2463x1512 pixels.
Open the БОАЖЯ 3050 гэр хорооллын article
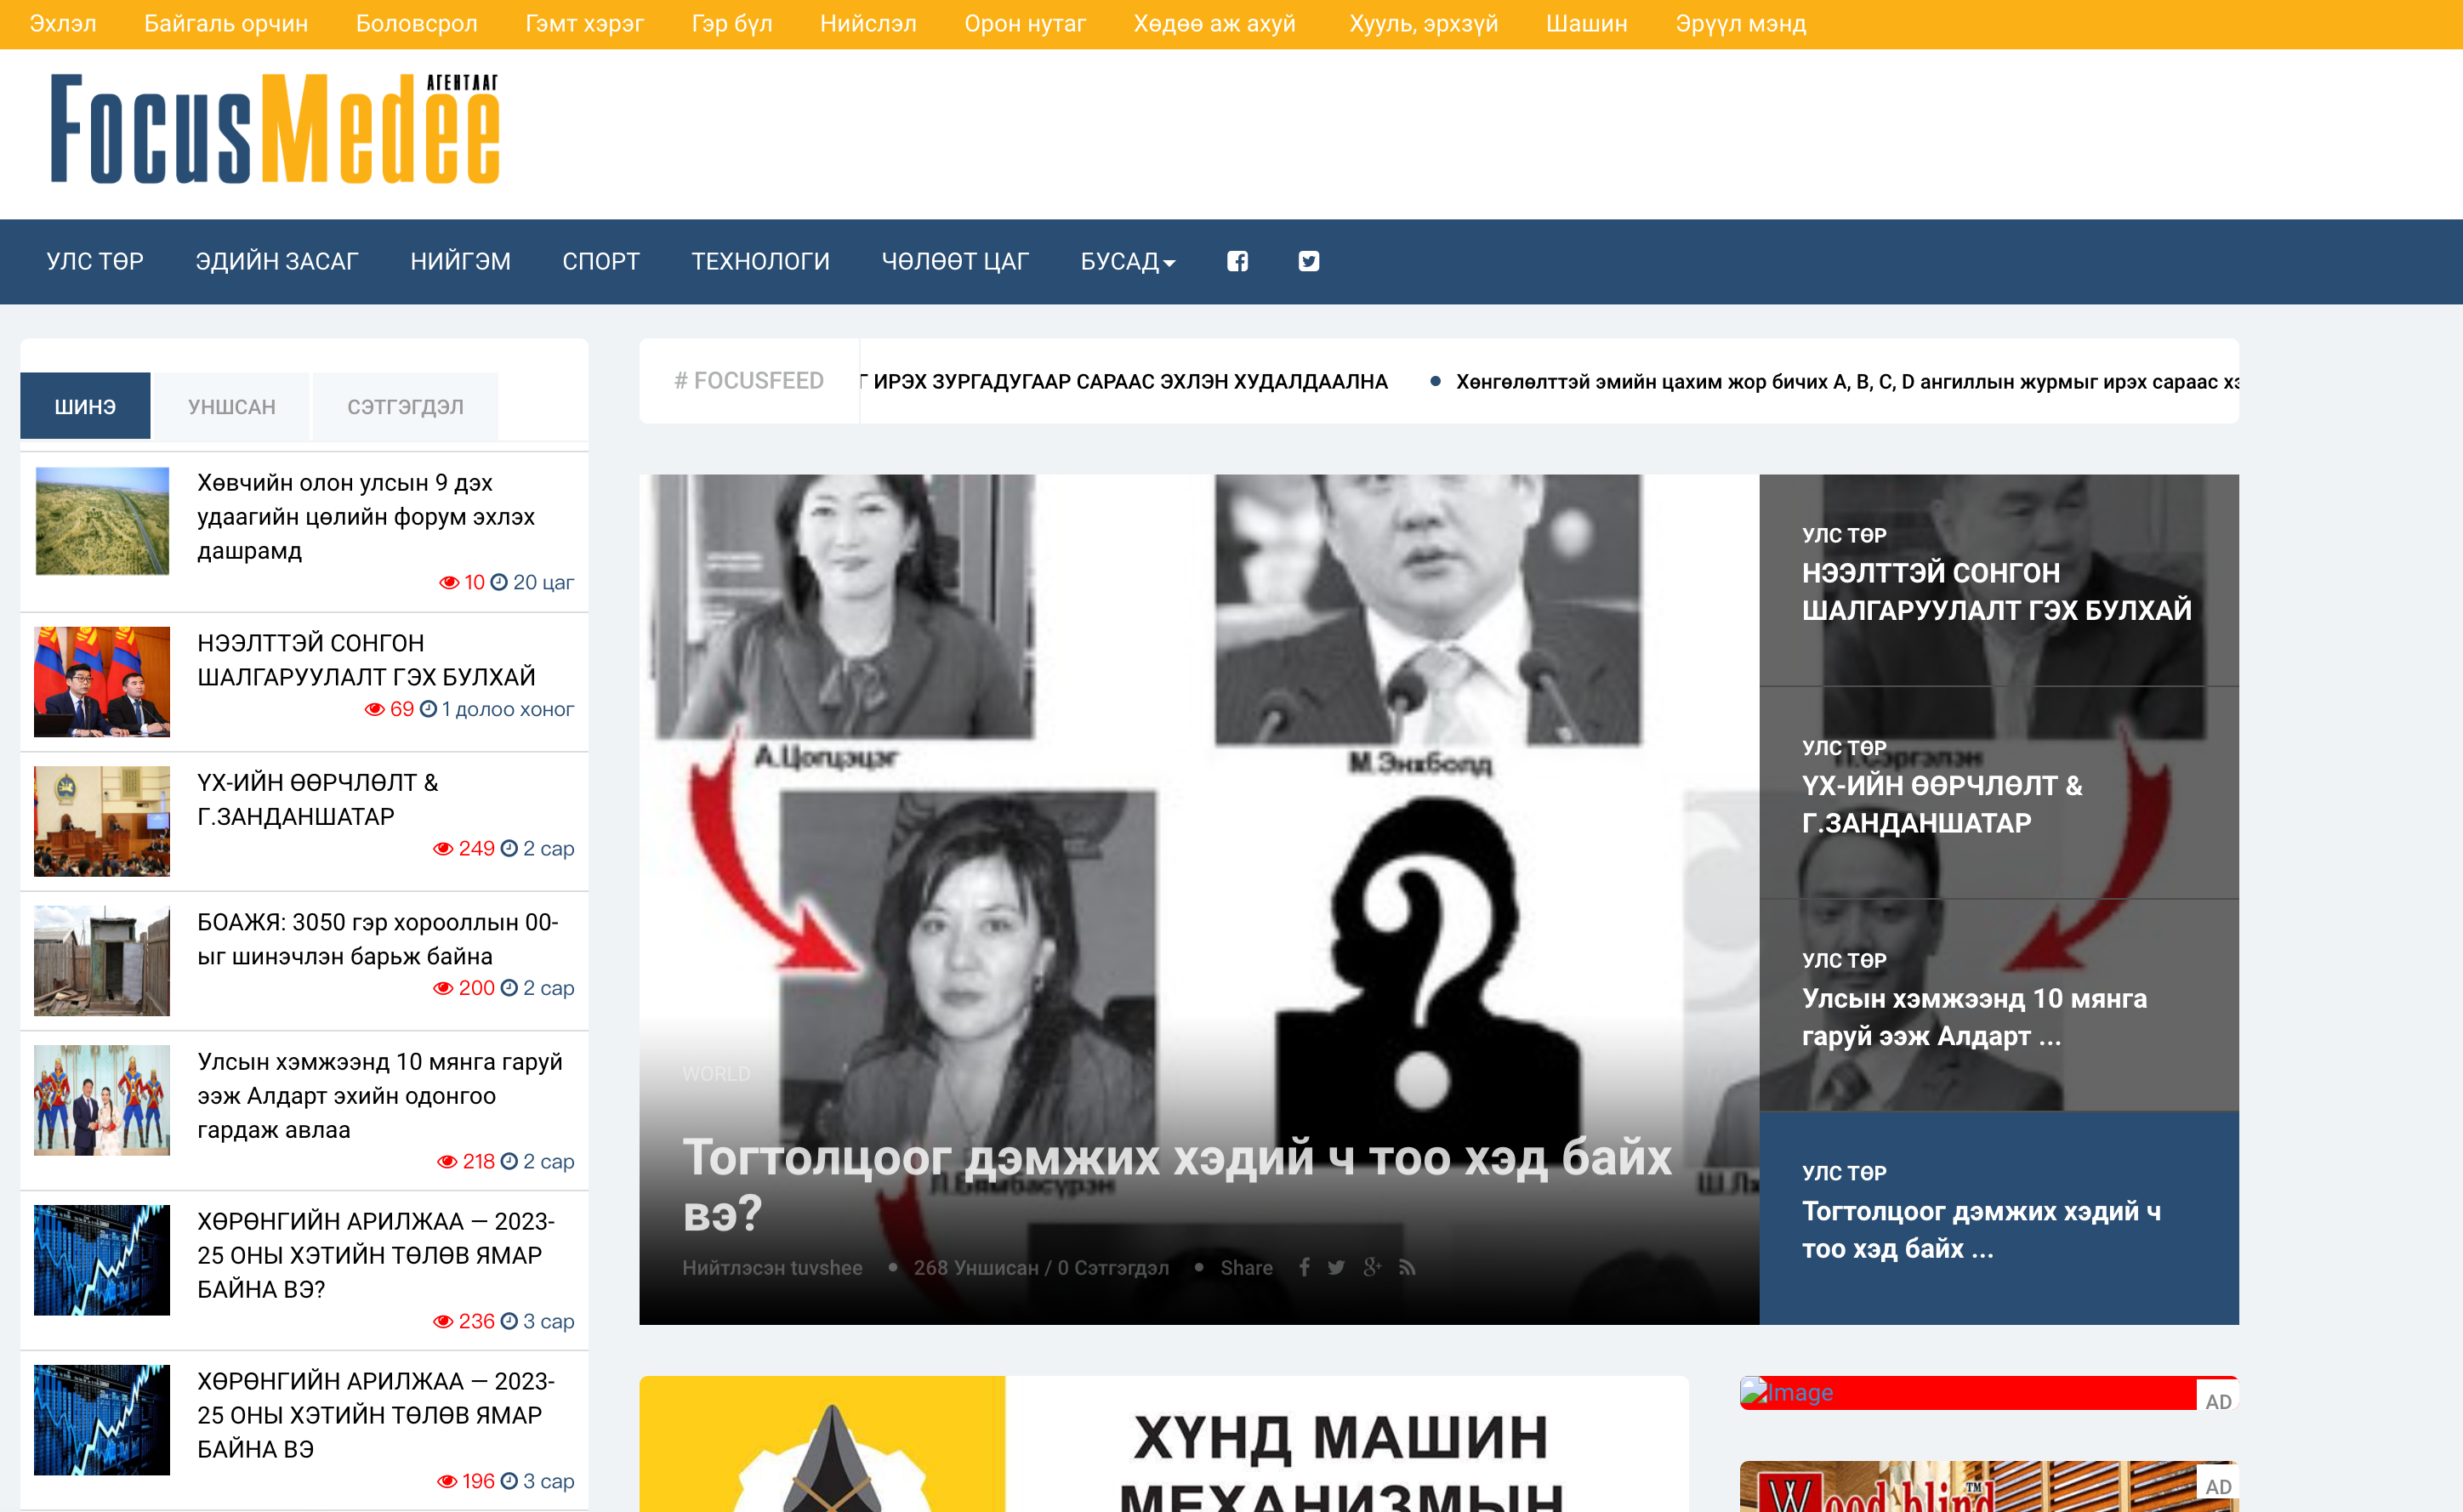377,939
